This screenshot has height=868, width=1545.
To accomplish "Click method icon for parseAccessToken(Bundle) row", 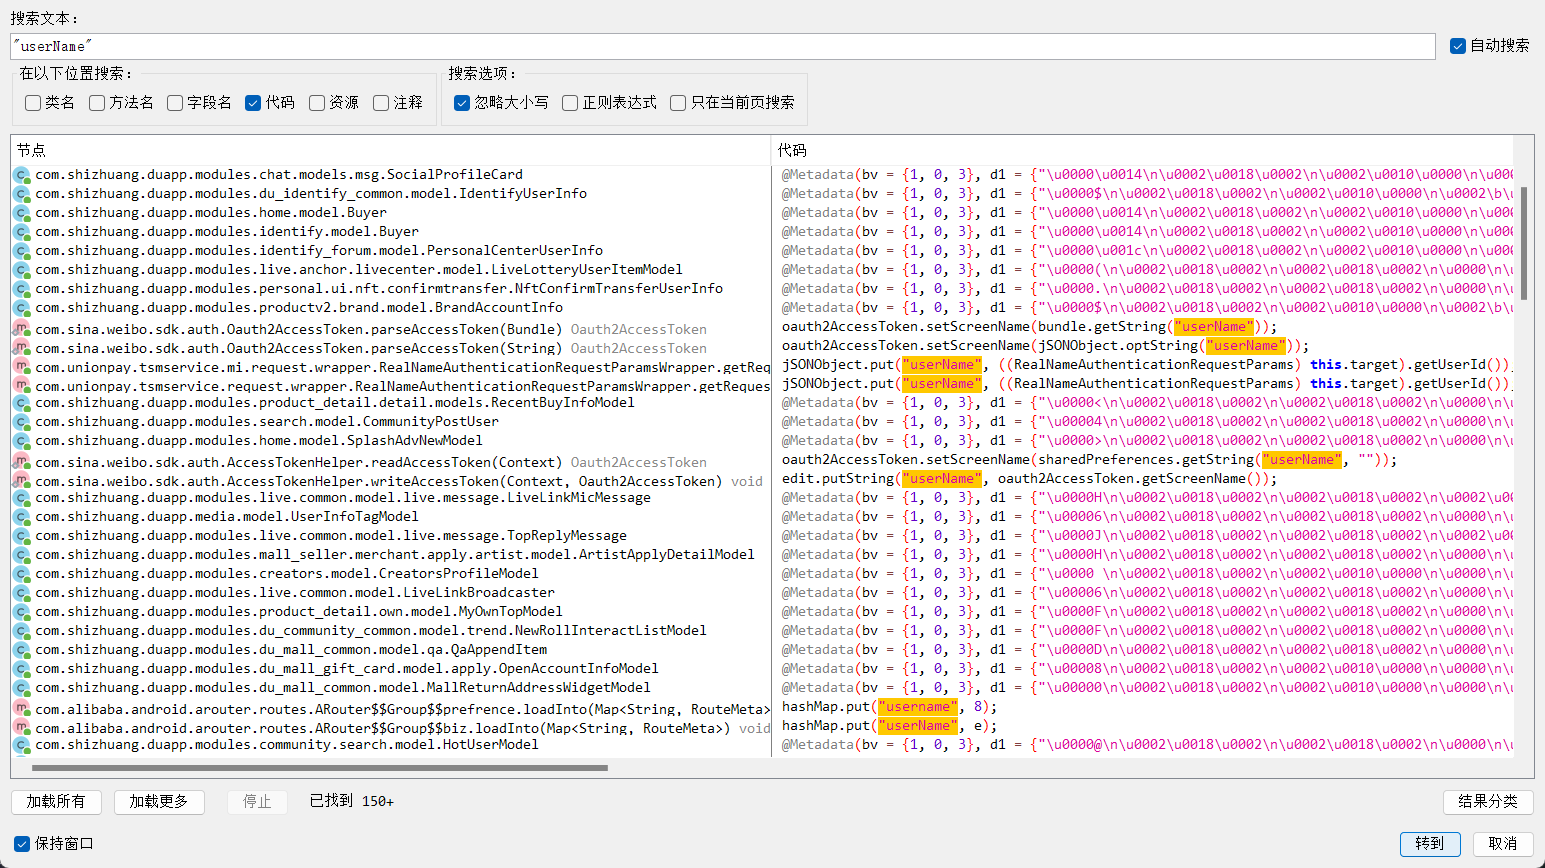I will [21, 329].
